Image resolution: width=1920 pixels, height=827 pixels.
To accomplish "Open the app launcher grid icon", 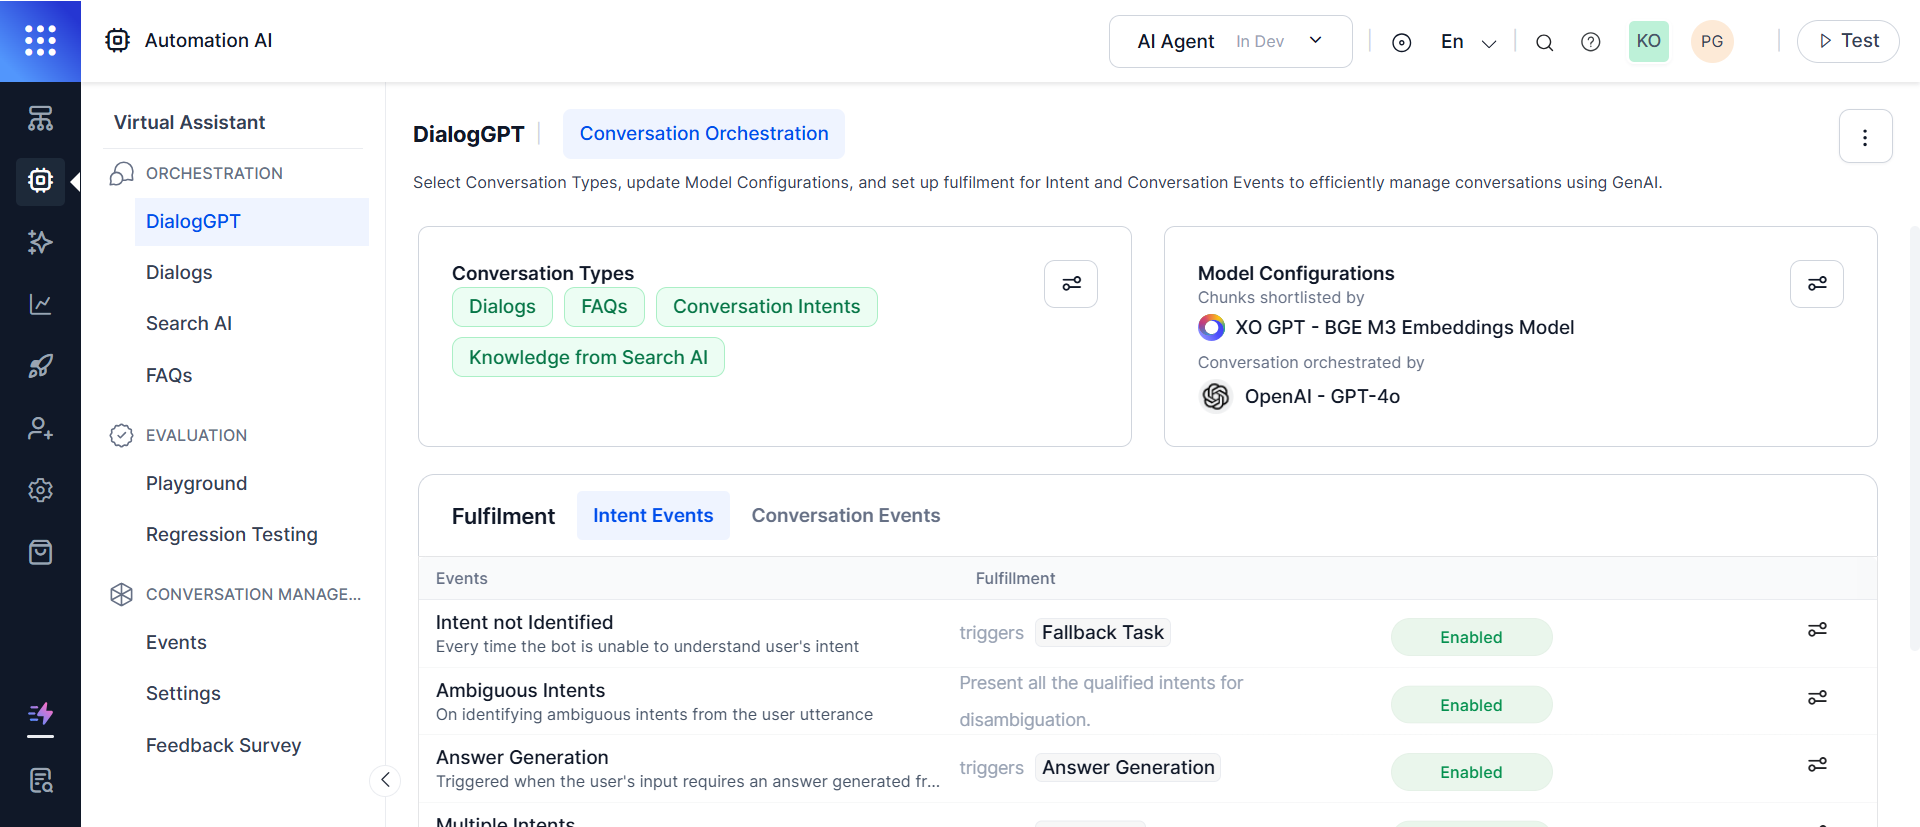I will tap(40, 40).
